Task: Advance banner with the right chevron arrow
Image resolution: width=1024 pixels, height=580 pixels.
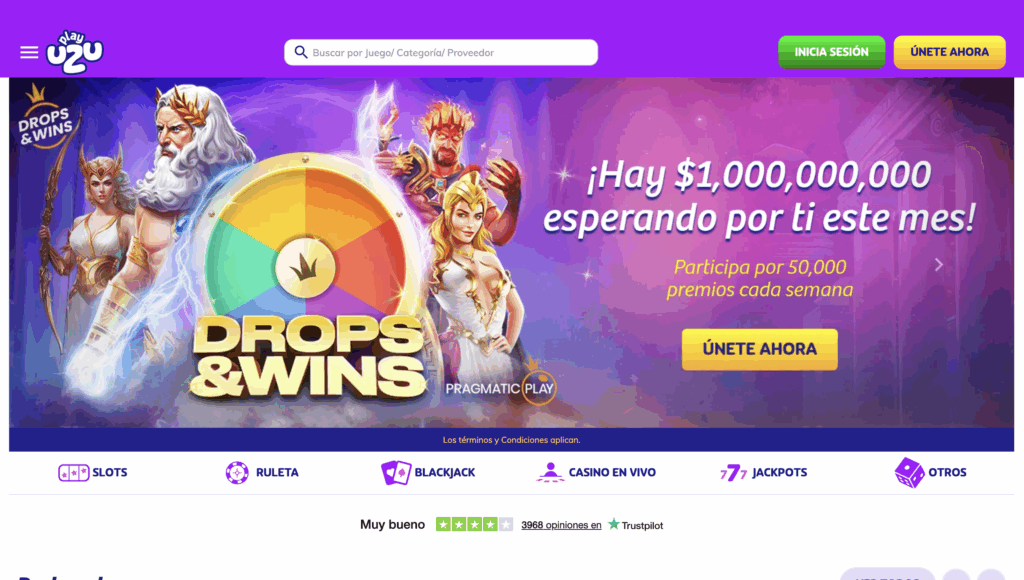Action: tap(938, 265)
